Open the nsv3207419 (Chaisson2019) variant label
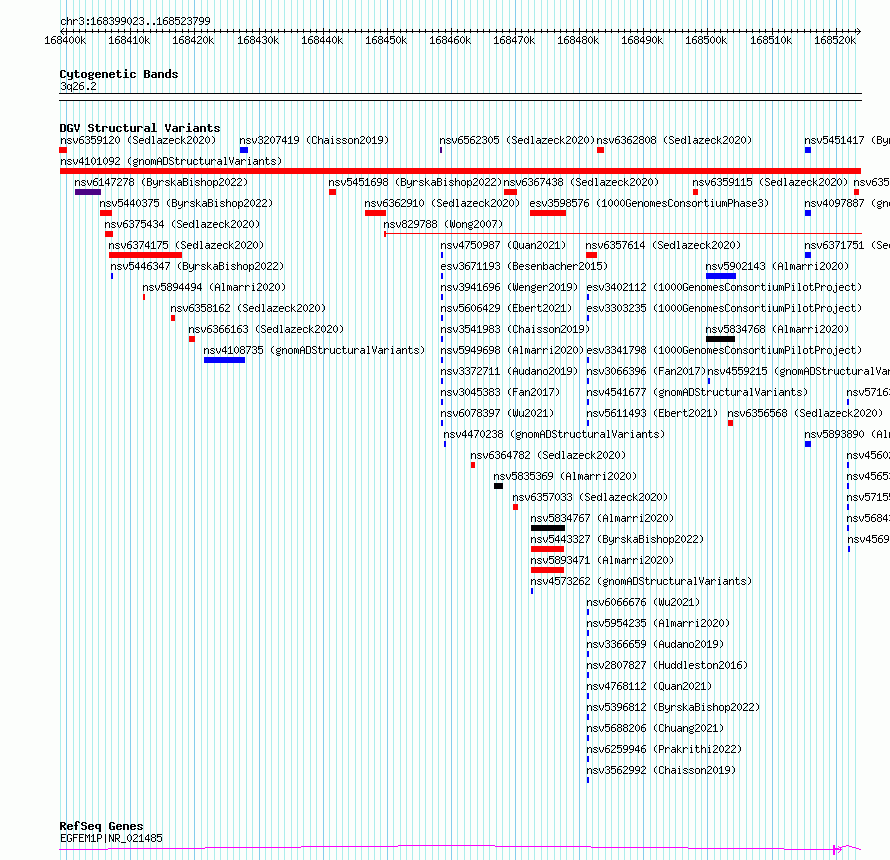The width and height of the screenshot is (890, 860). pyautogui.click(x=314, y=140)
